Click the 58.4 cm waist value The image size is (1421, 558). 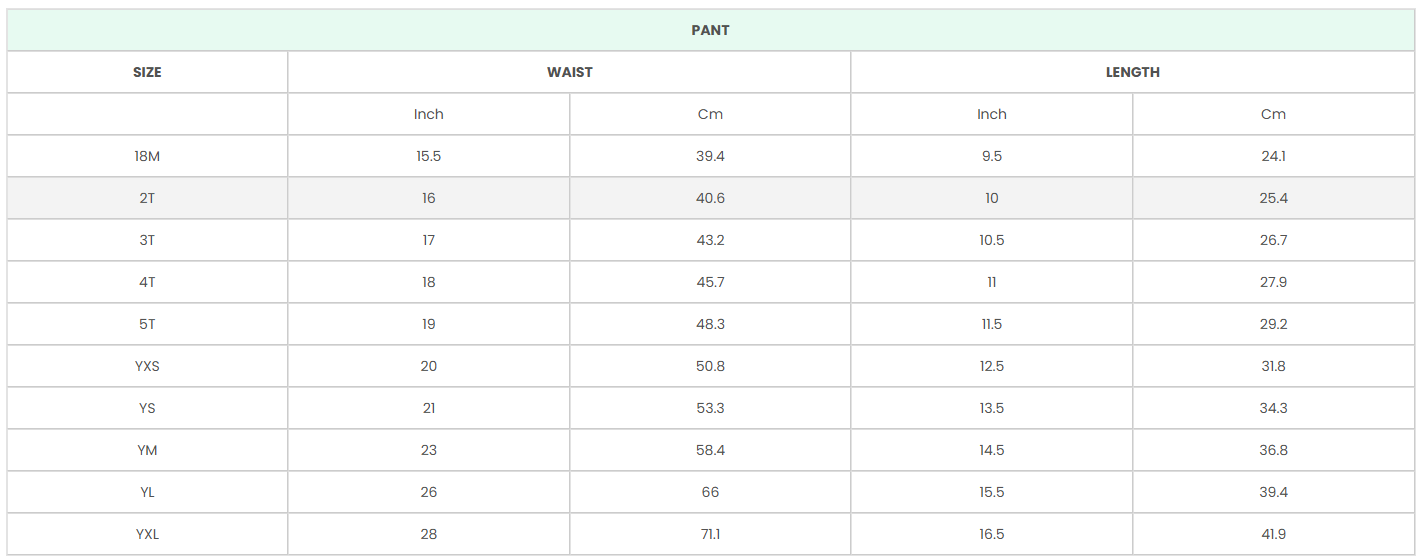[710, 450]
